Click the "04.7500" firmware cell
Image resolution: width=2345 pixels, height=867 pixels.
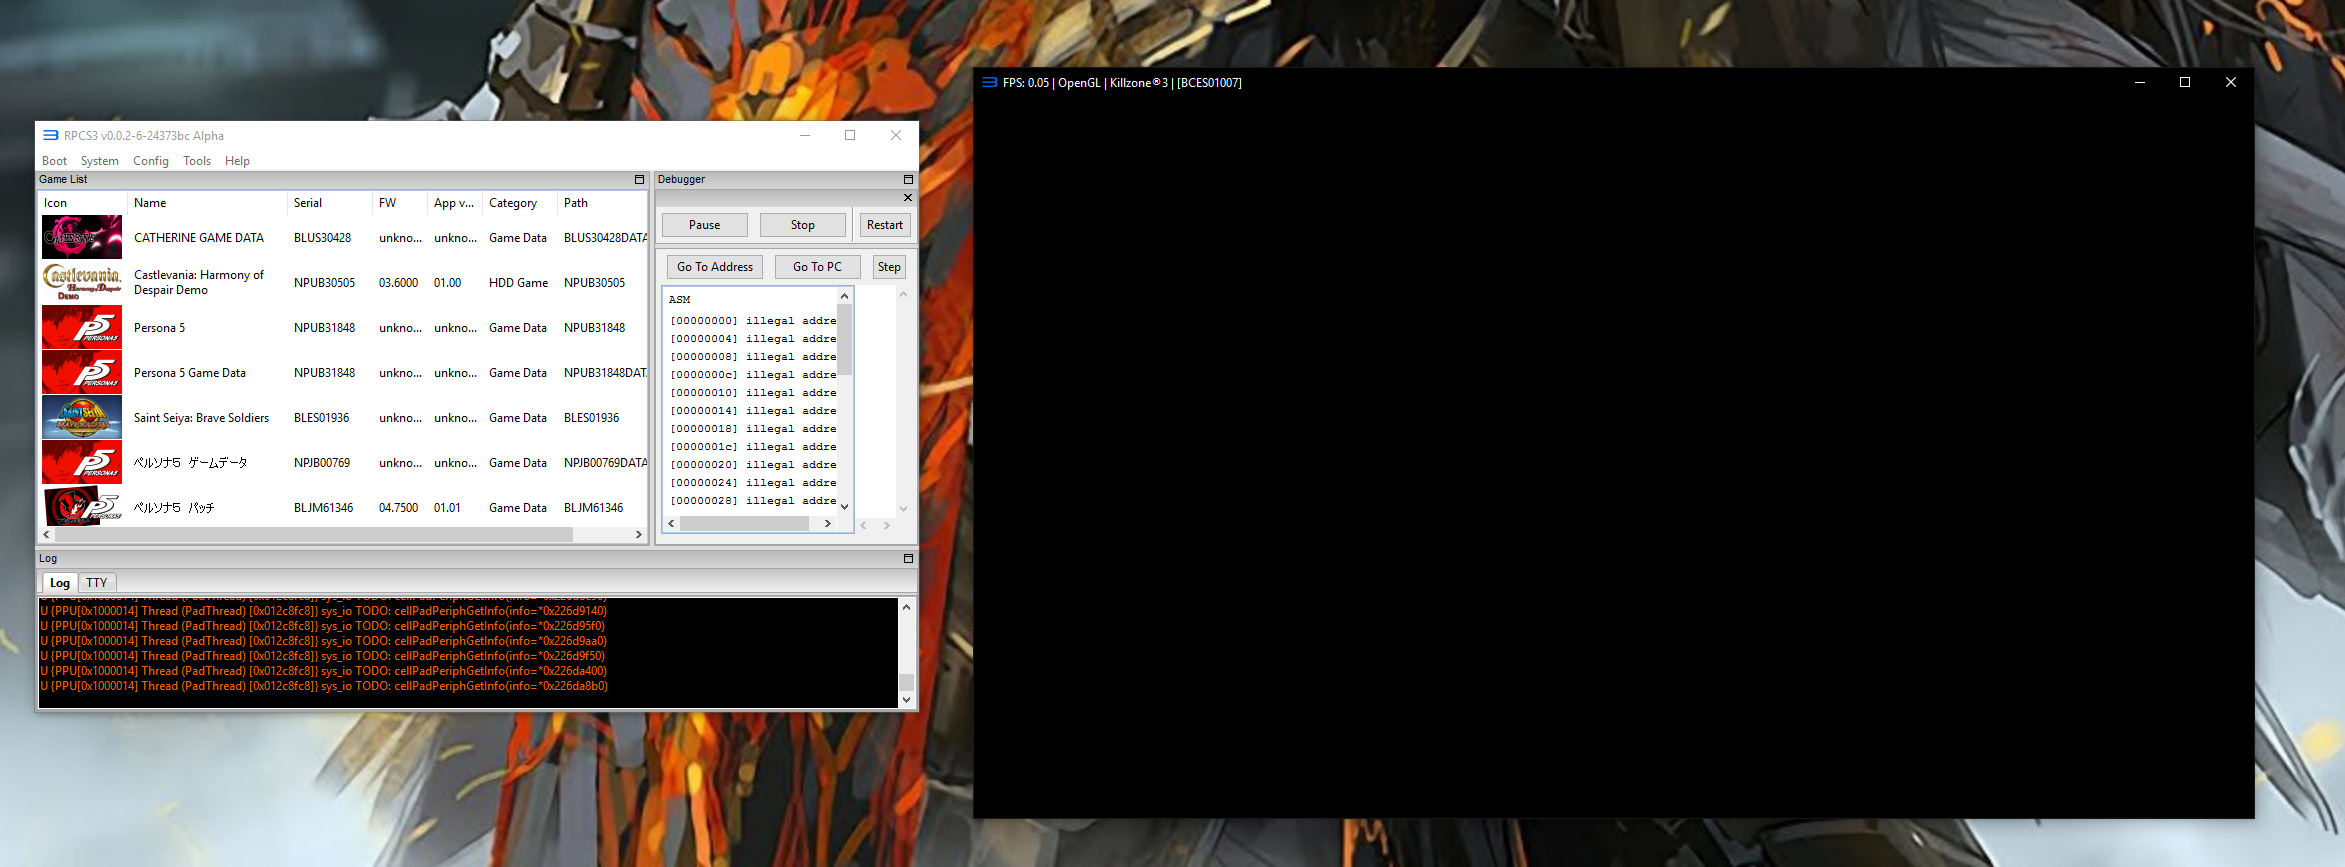pos(398,508)
